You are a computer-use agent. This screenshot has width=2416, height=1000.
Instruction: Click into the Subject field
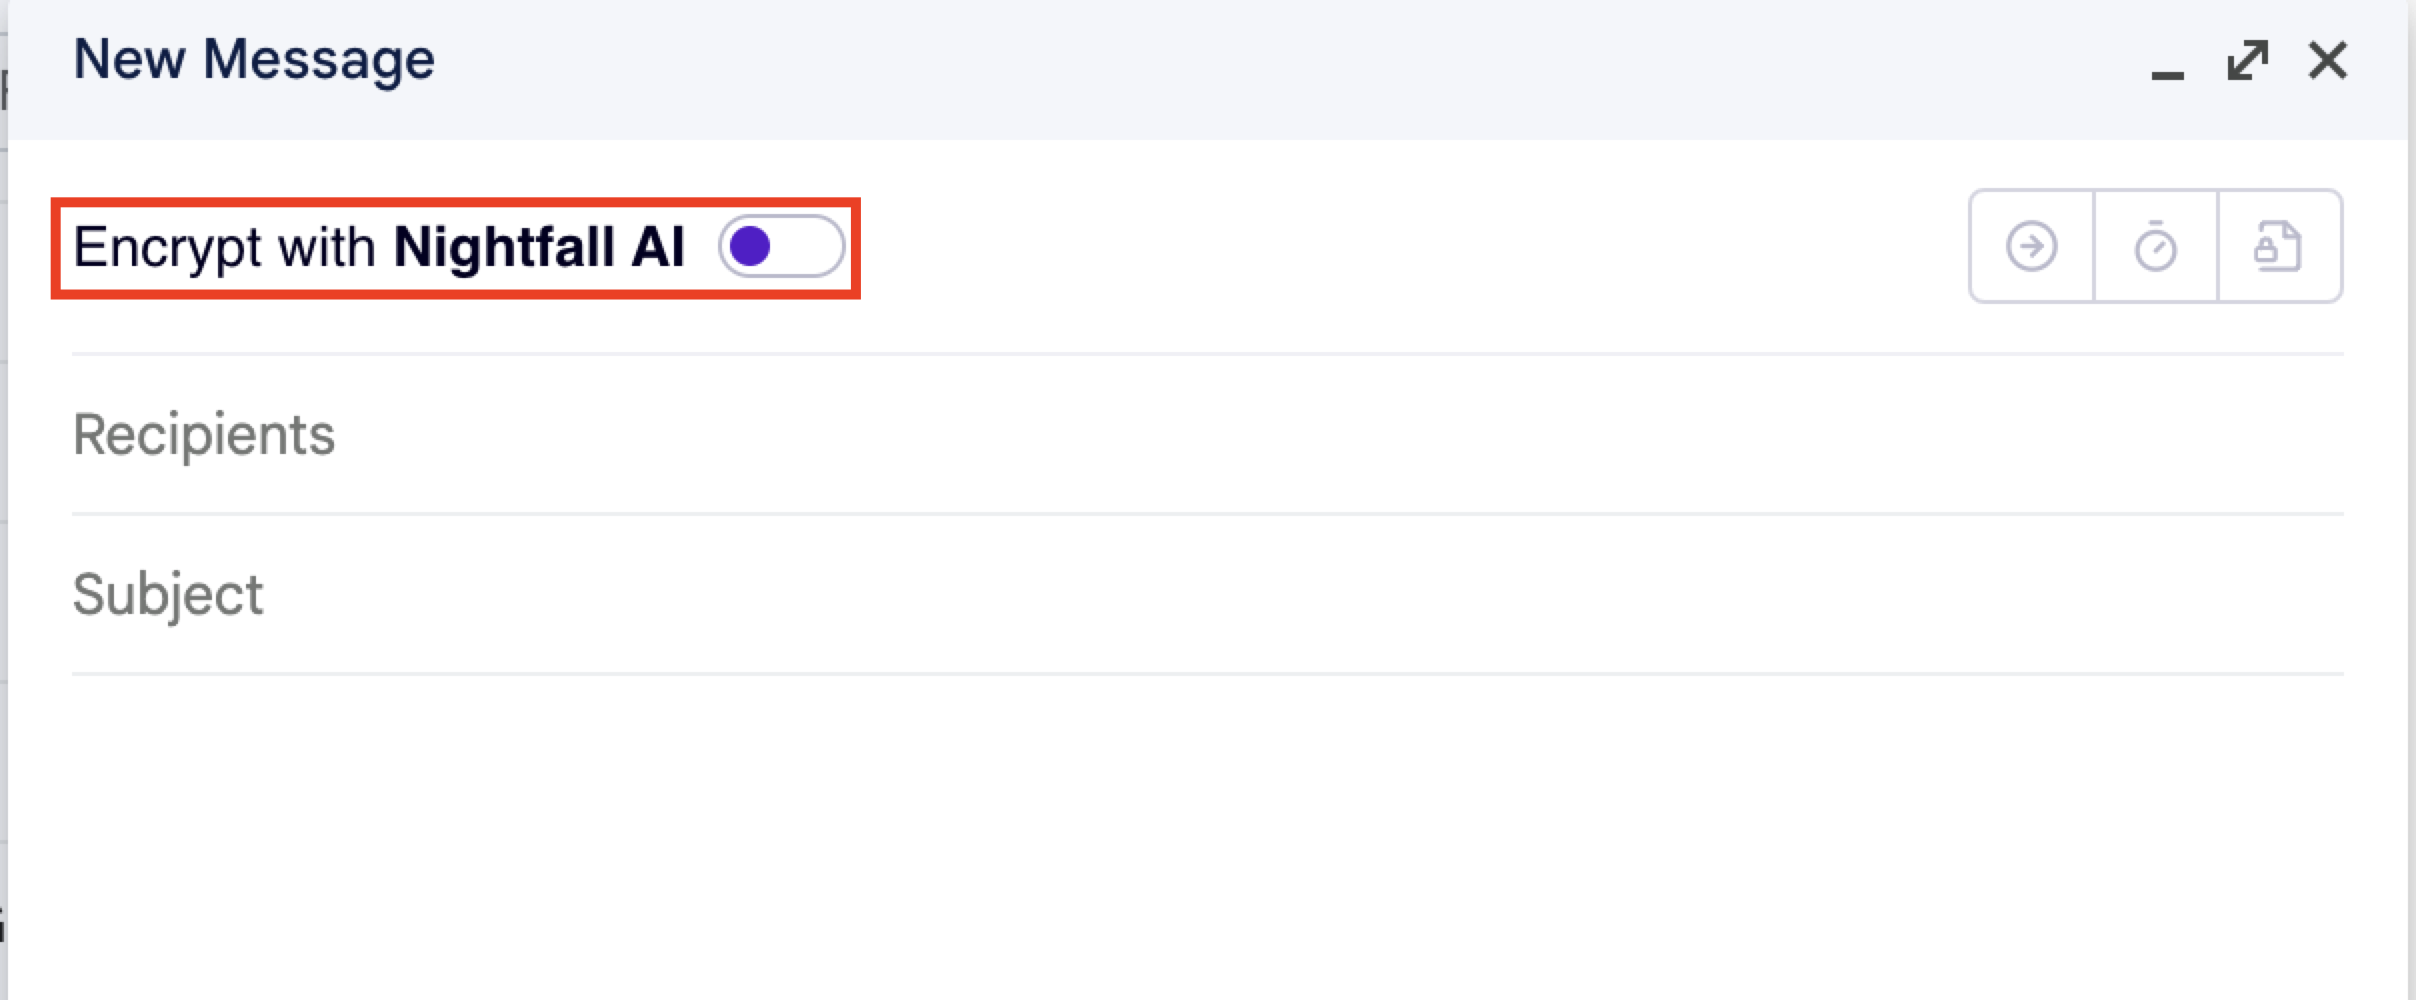tap(1200, 594)
